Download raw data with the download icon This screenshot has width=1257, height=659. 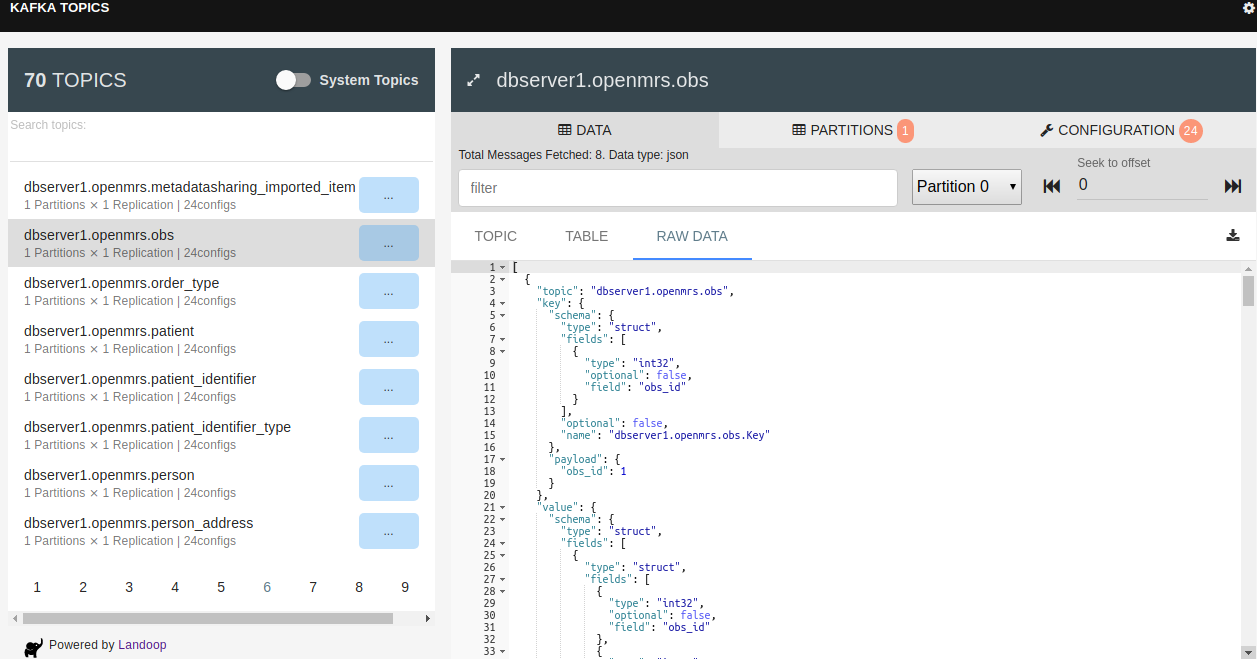1233,236
